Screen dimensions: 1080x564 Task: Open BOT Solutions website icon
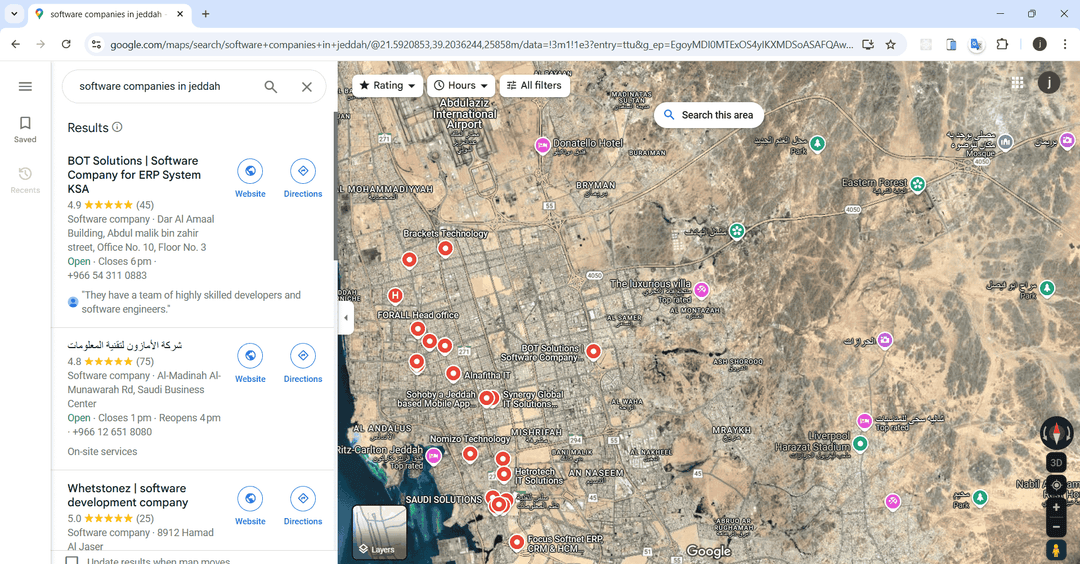coord(250,171)
